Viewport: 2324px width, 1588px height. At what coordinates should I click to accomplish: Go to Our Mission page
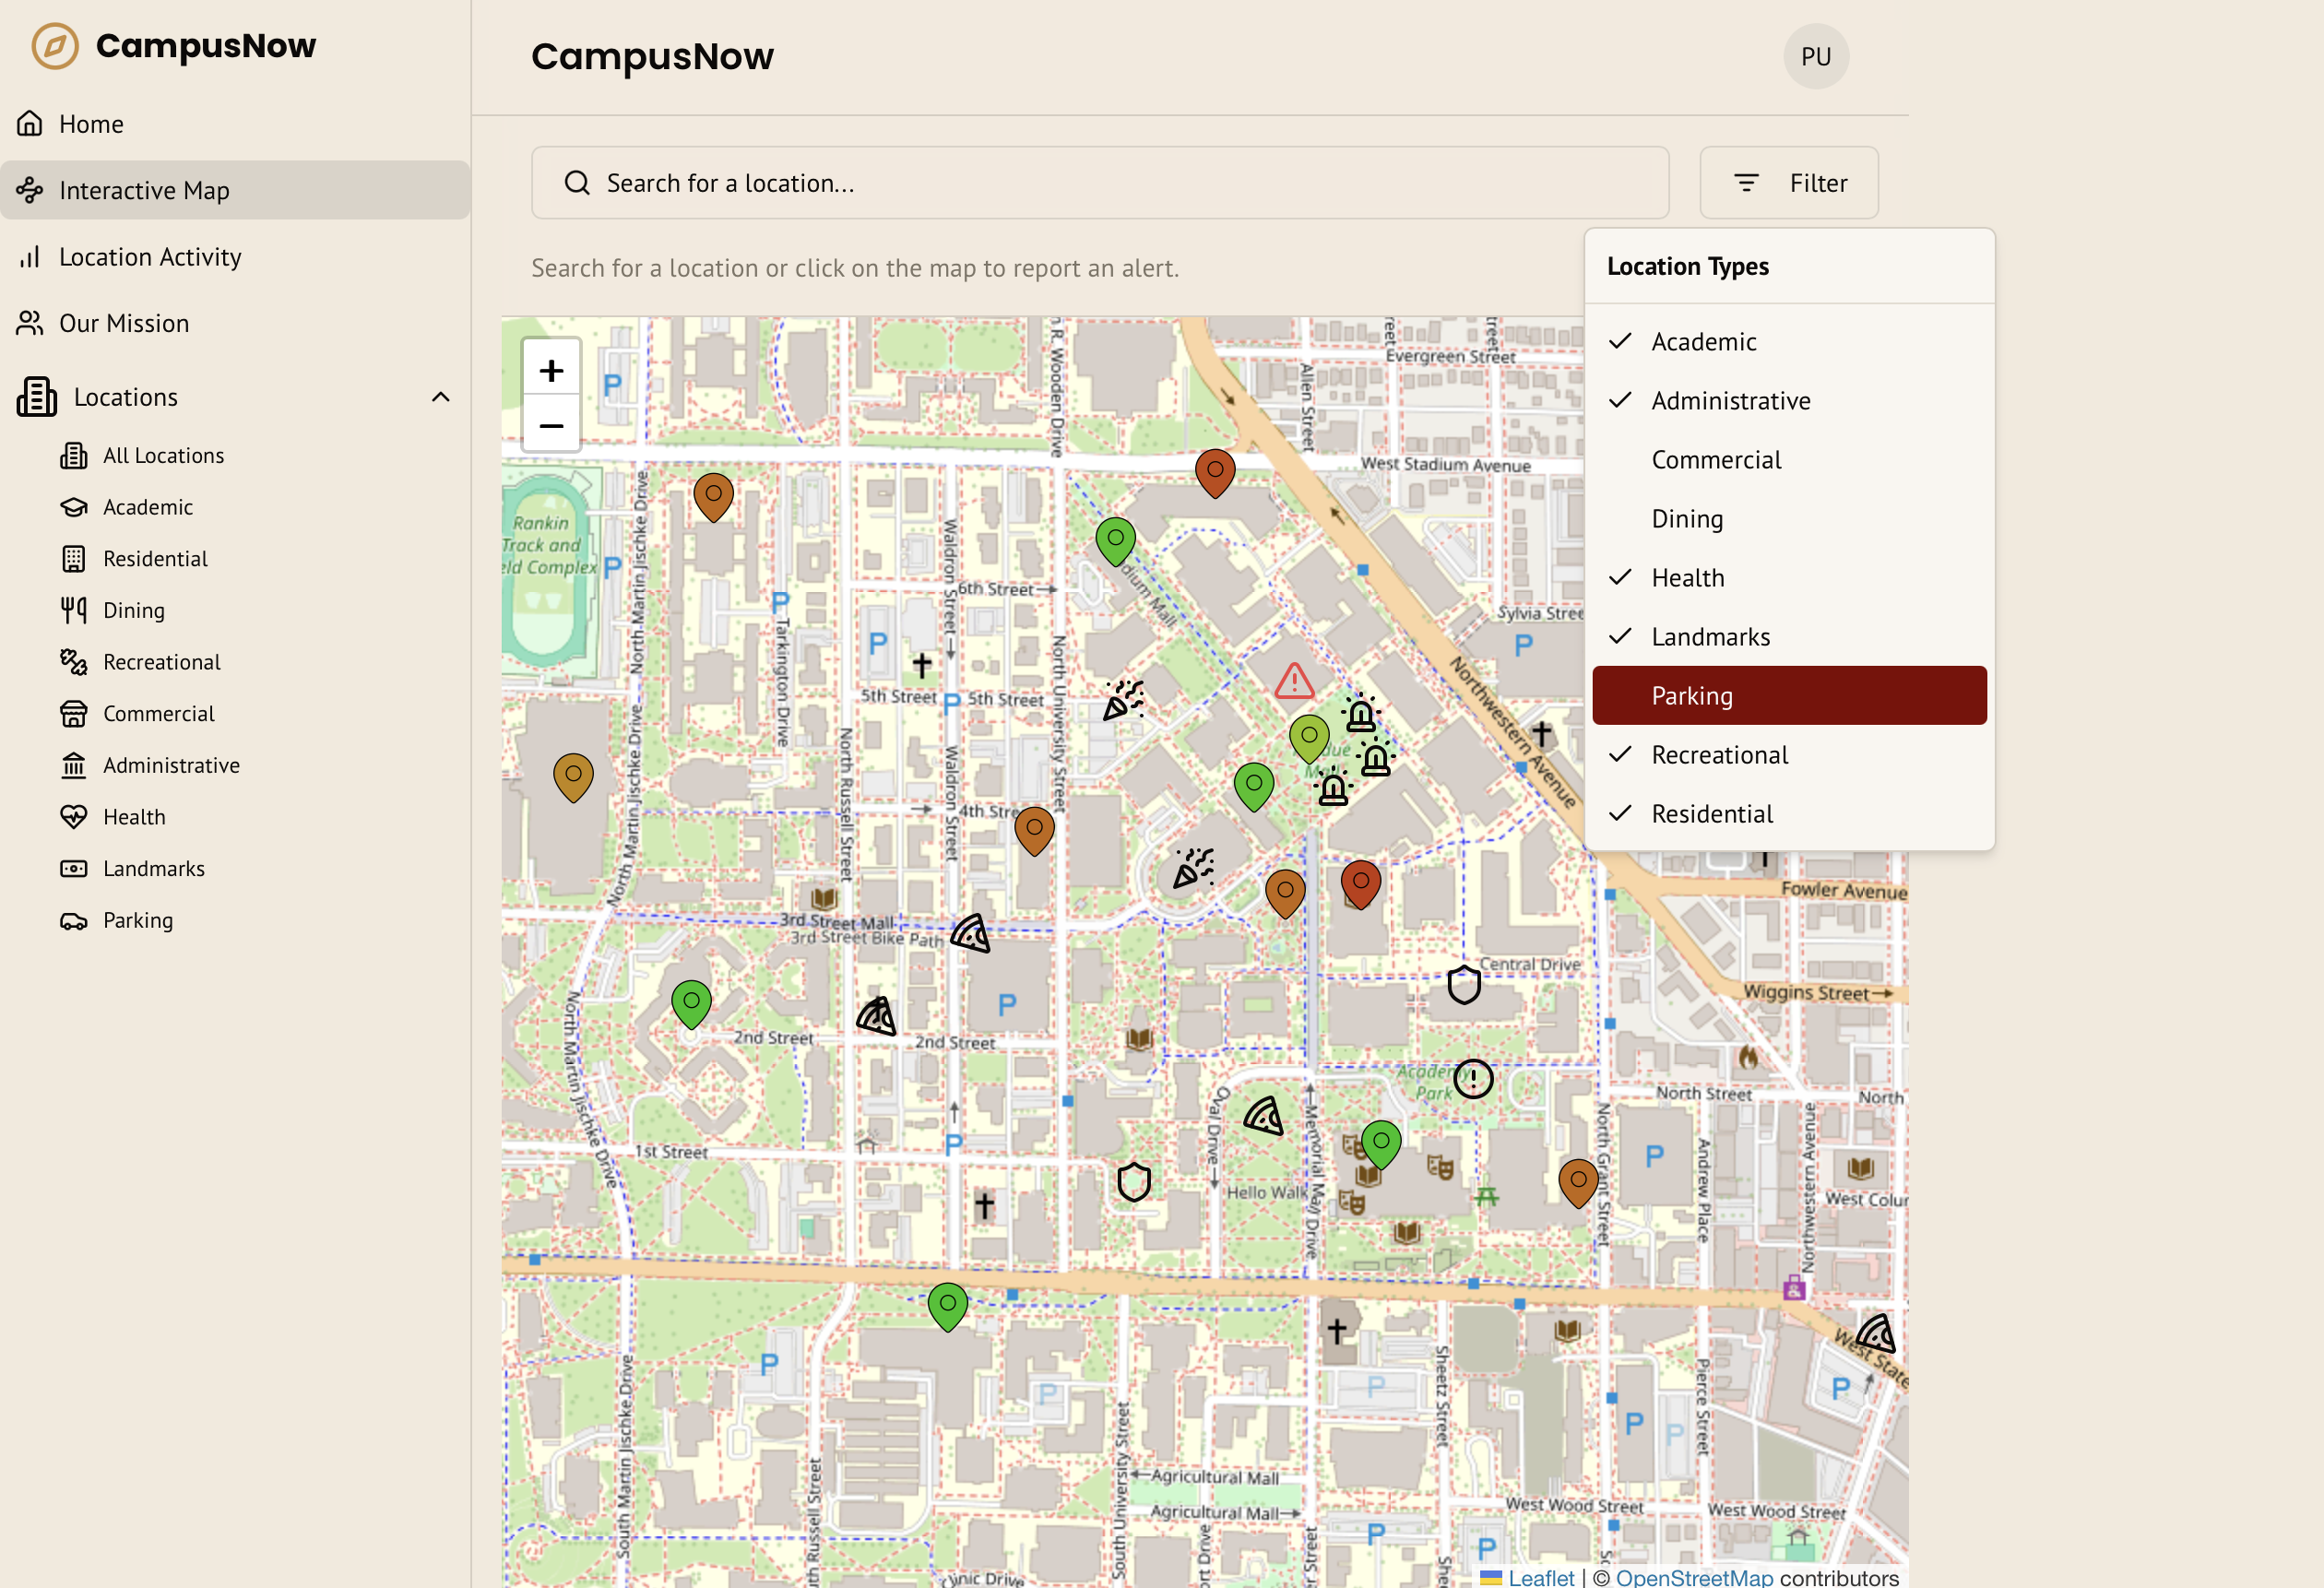124,323
